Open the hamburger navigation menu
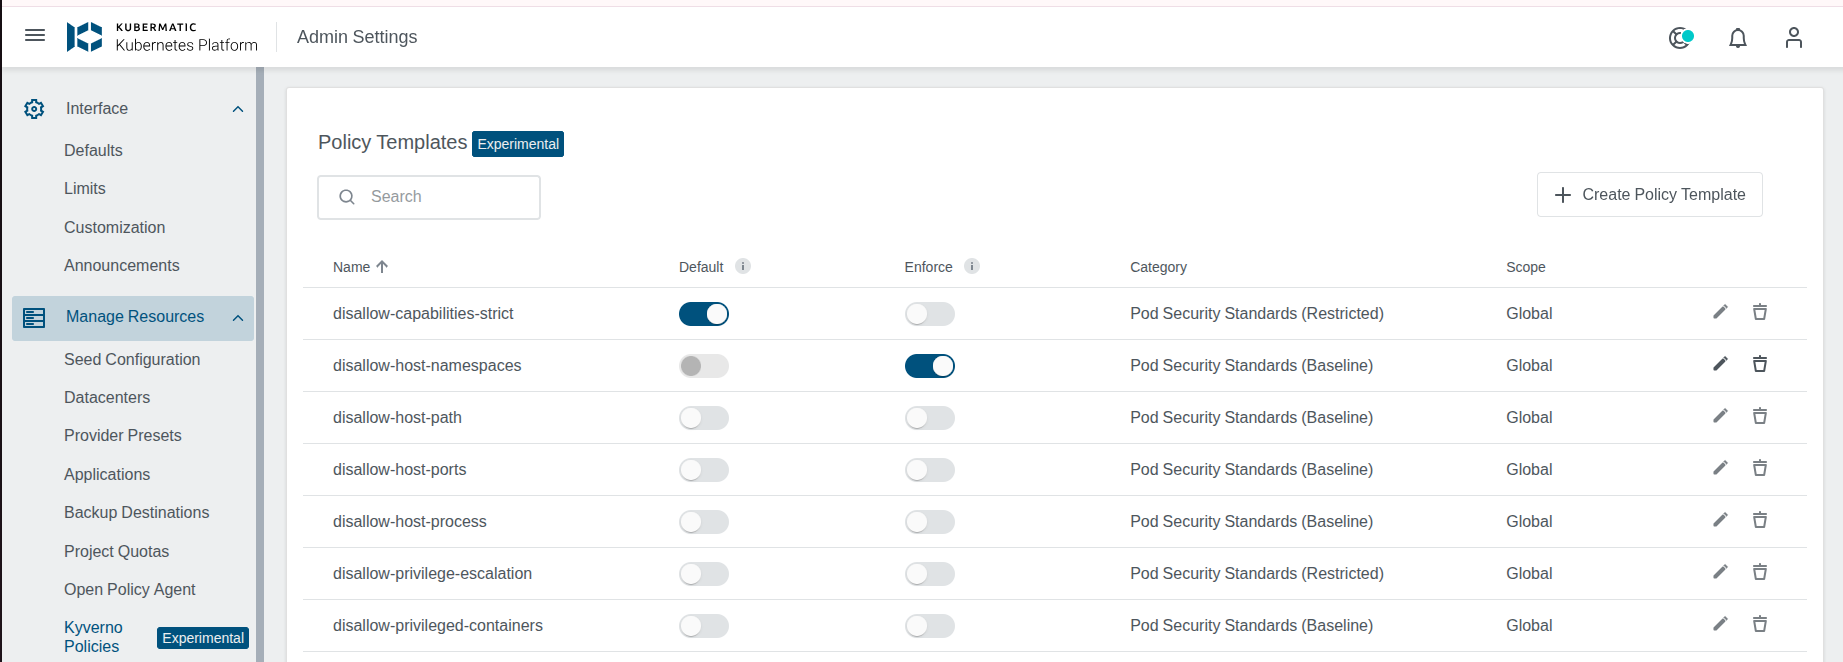Viewport: 1843px width, 662px height. [x=35, y=36]
